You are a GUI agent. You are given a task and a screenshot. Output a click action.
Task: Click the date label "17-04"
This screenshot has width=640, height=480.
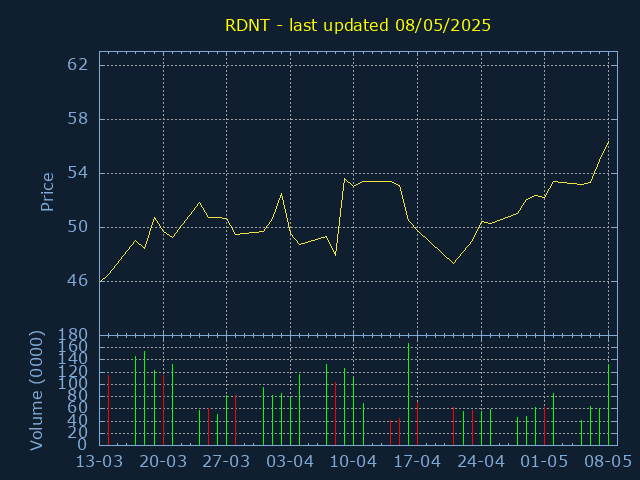coord(417,462)
